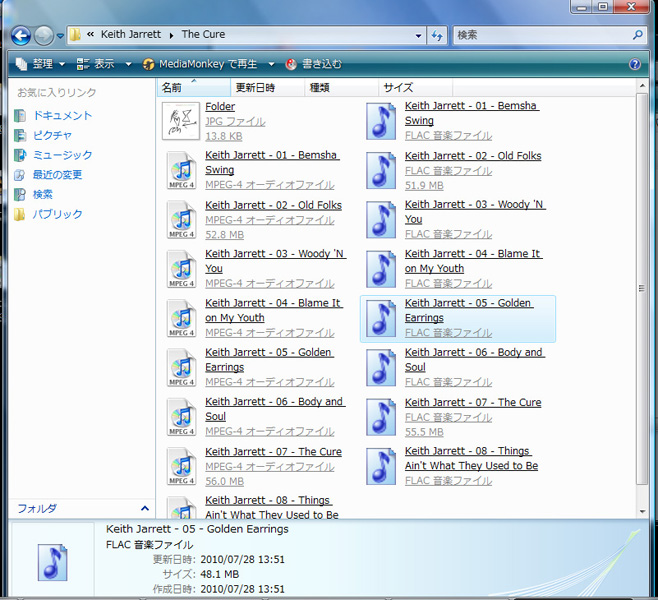658x600 pixels.
Task: Click the Back navigation arrow button
Action: click(20, 35)
